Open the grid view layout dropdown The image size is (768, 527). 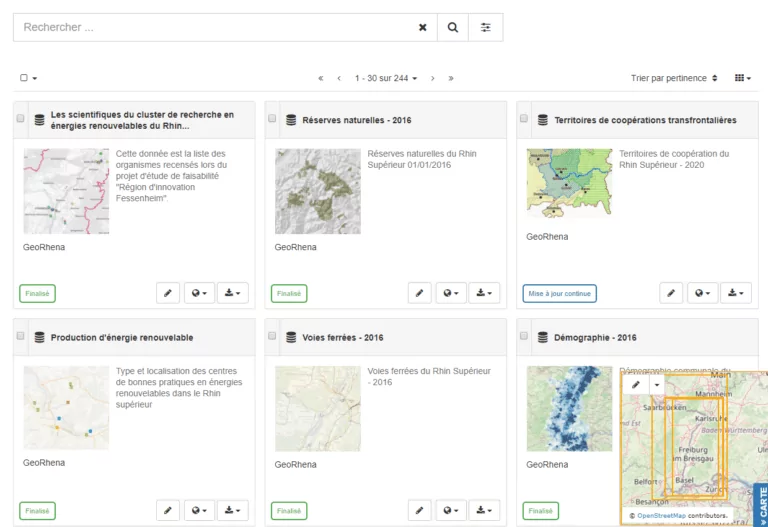pyautogui.click(x=743, y=78)
